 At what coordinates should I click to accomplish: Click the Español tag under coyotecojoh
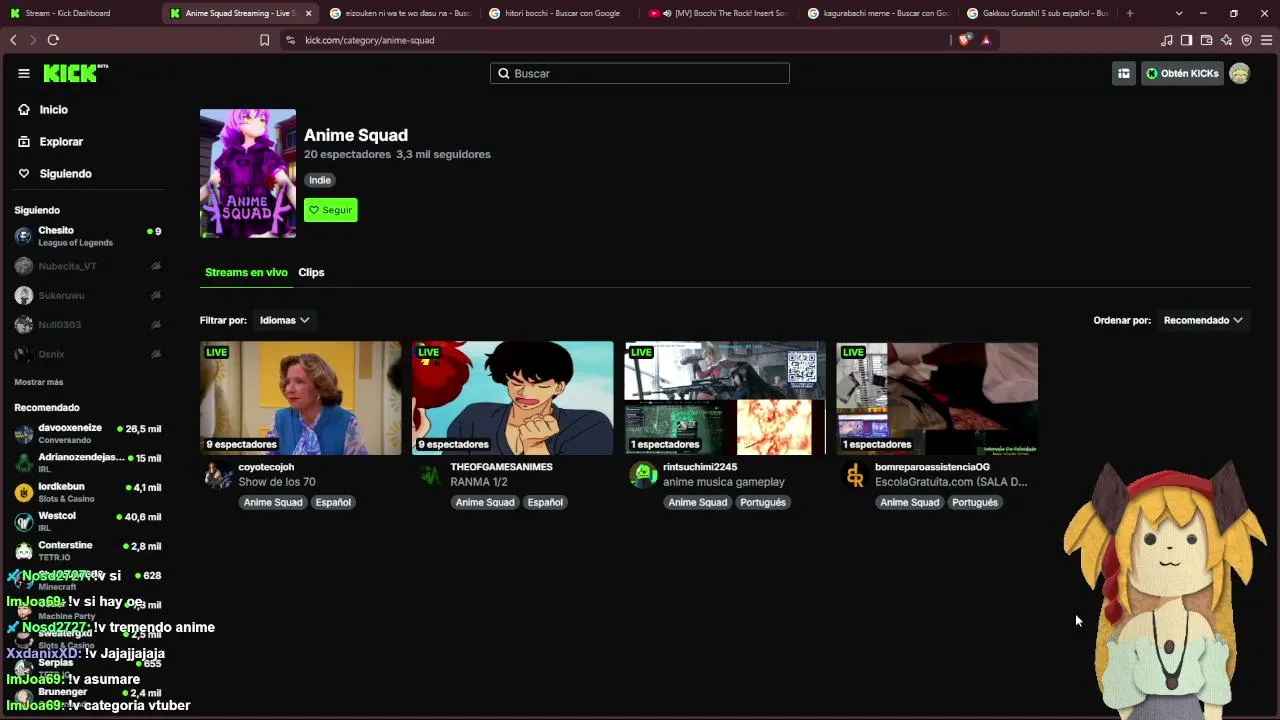[333, 502]
